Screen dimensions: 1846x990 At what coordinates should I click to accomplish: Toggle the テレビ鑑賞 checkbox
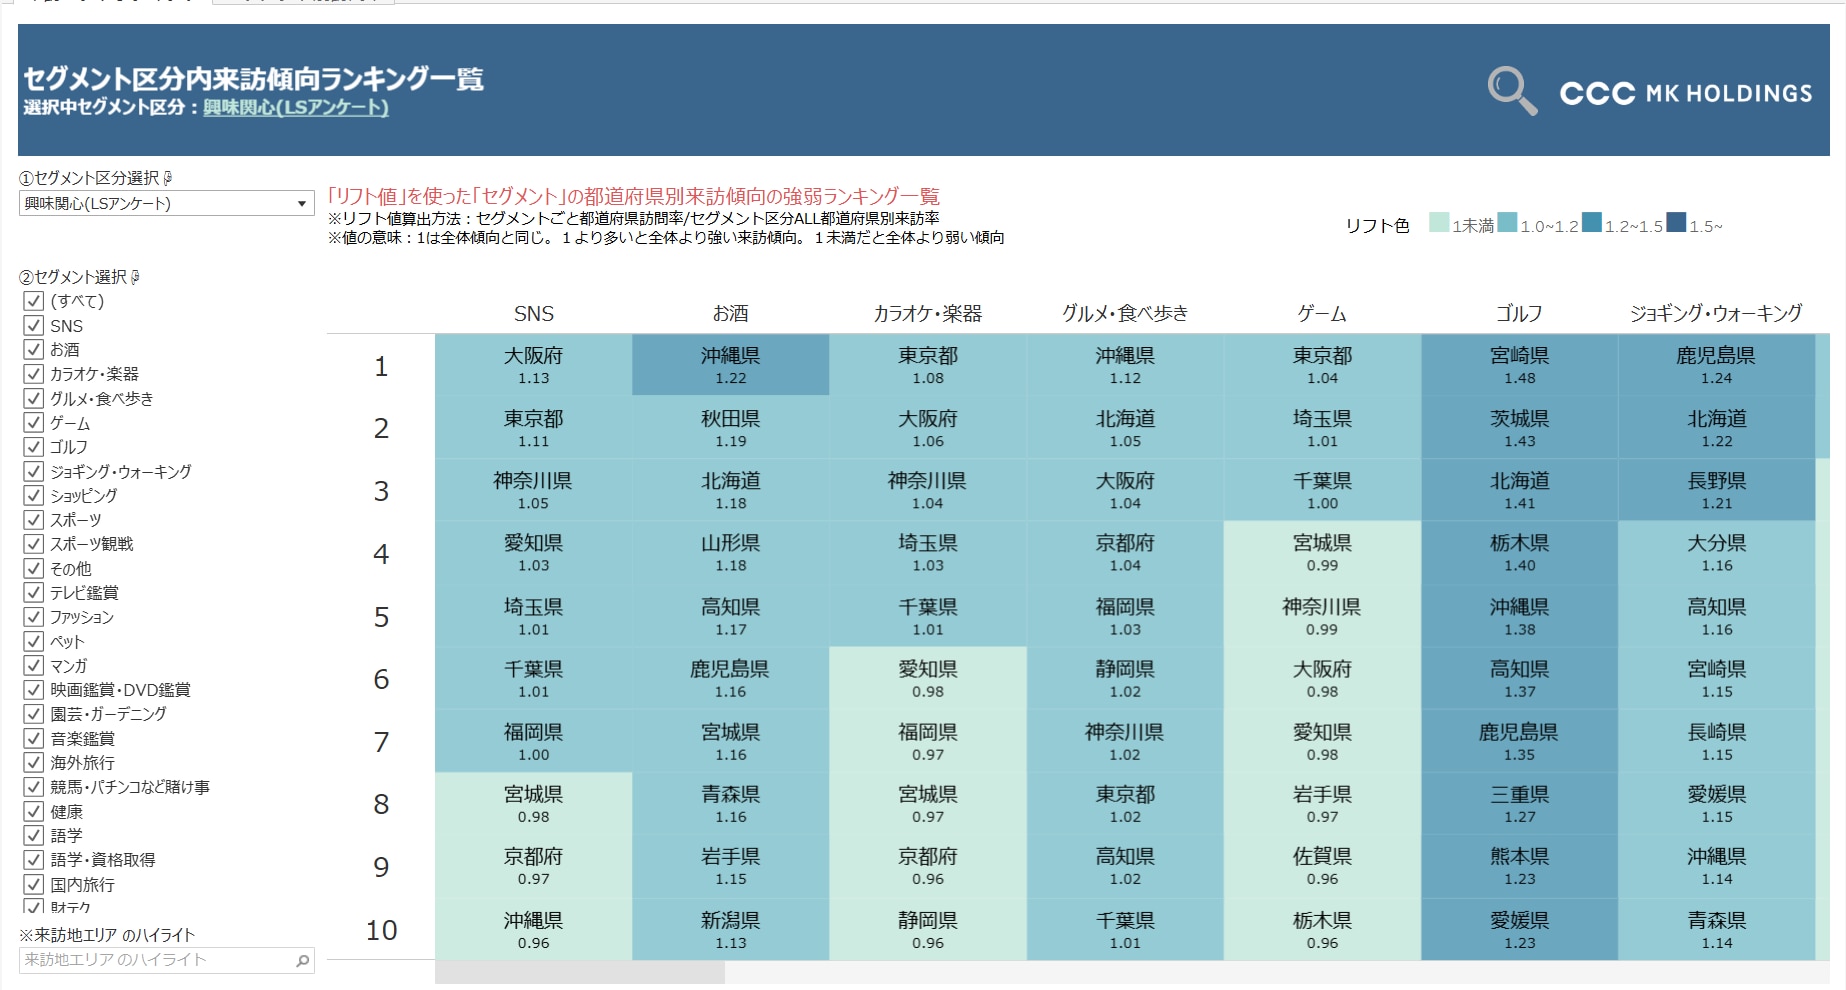pos(34,592)
